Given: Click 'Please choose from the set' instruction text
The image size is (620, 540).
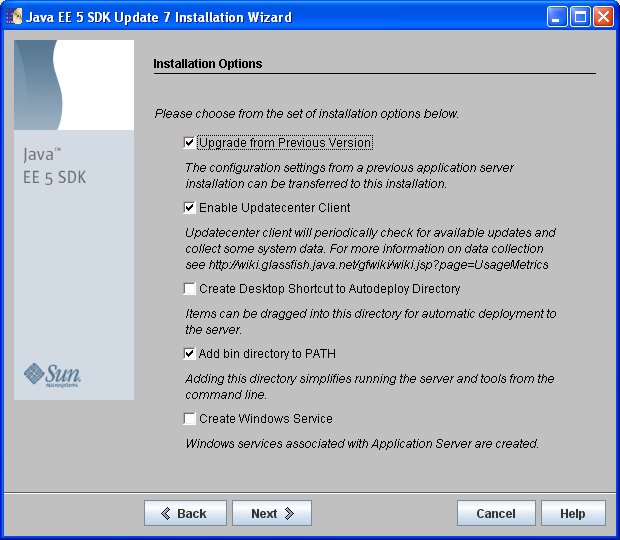Looking at the screenshot, I should click(306, 114).
